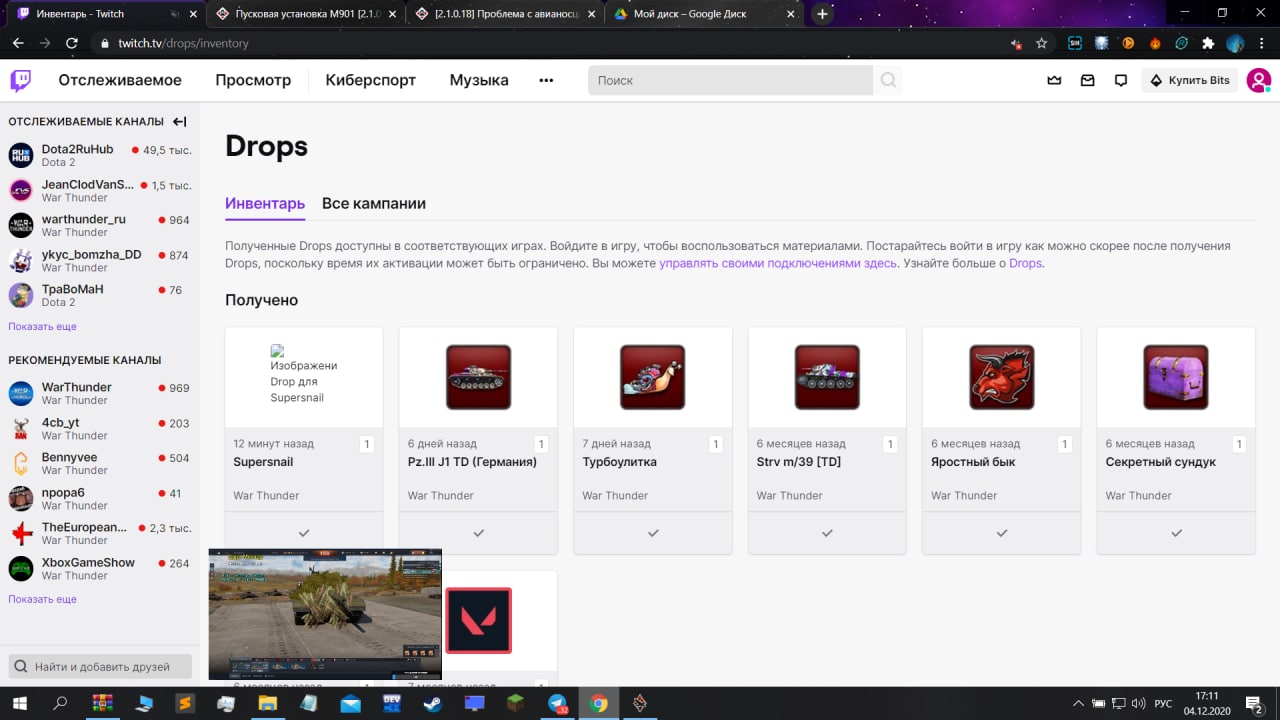The height and width of the screenshot is (720, 1280).
Task: Expand followed channels with Показать еще
Action: point(42,326)
